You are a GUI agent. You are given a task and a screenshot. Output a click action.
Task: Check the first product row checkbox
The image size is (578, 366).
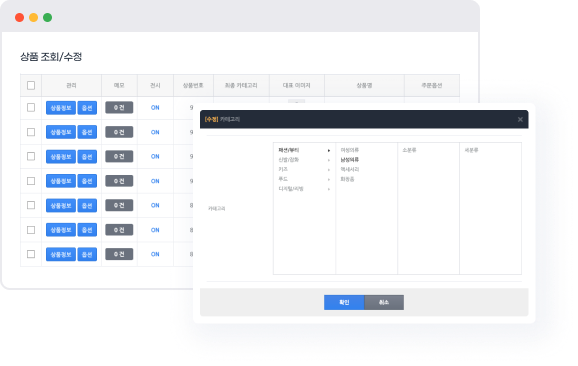click(31, 107)
